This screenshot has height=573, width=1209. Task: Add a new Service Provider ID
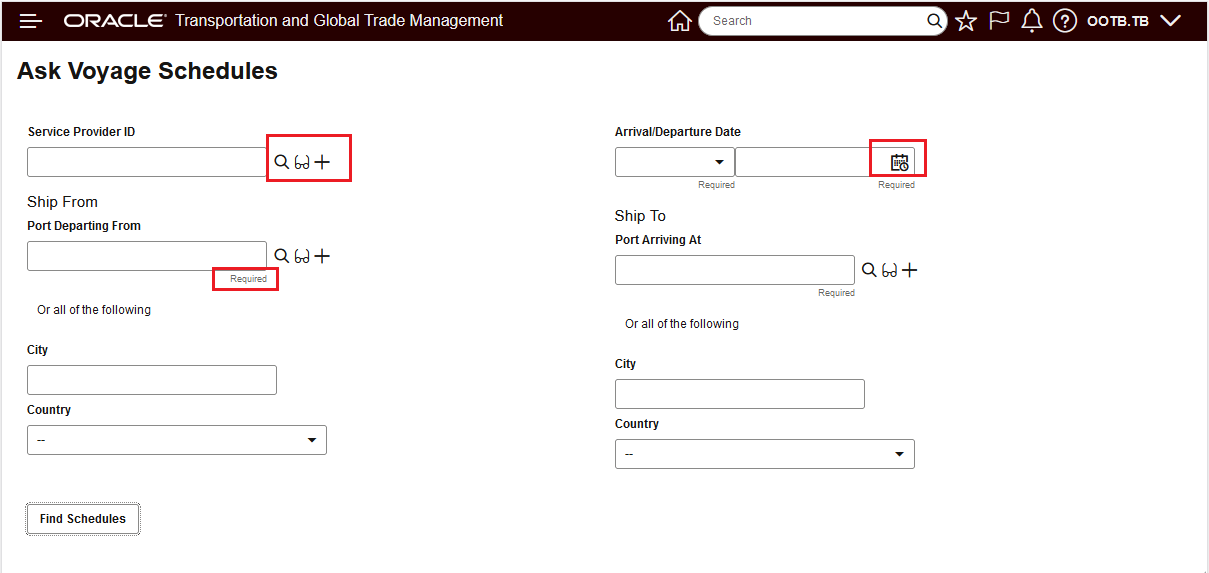(x=322, y=162)
